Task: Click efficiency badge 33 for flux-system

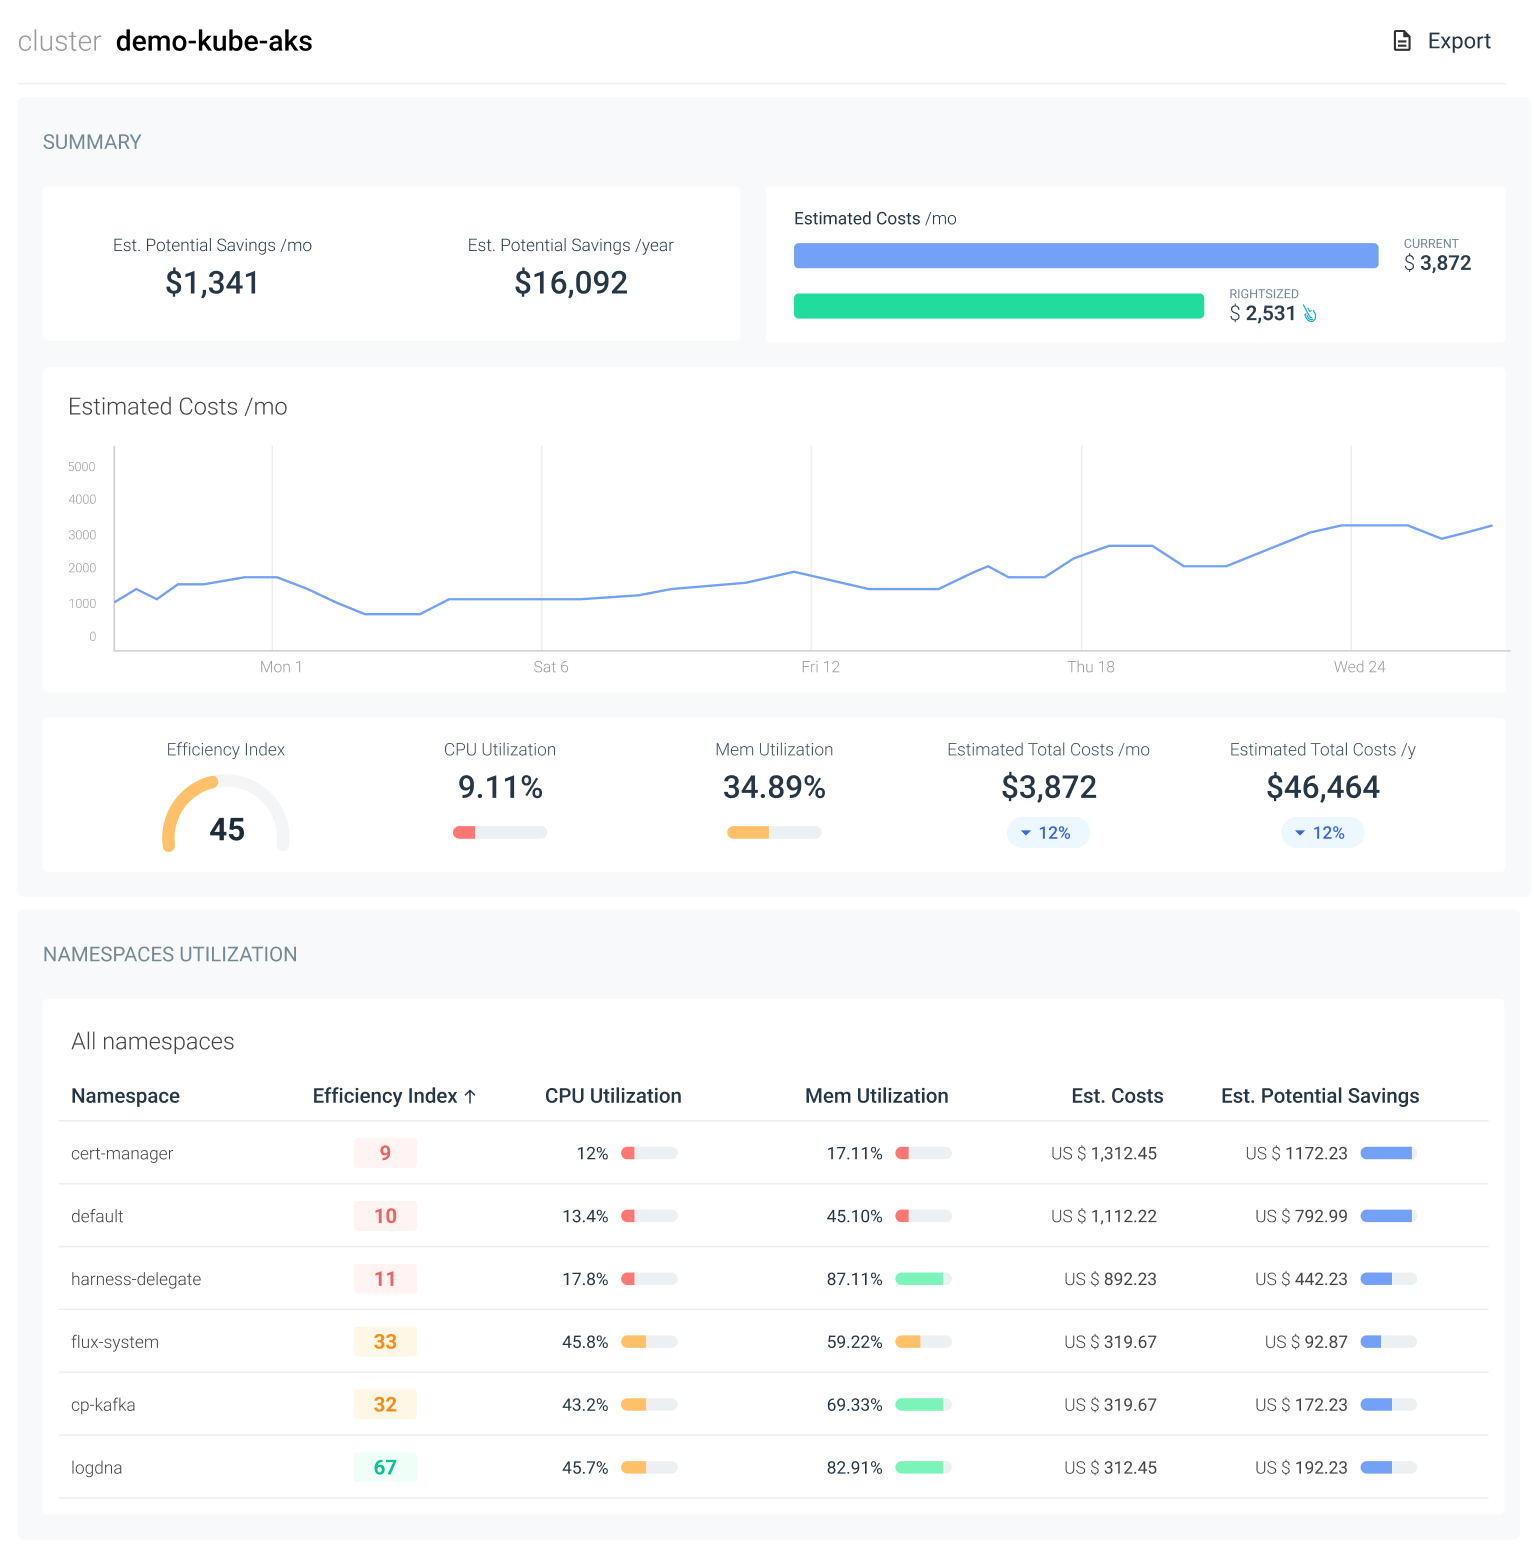Action: coord(385,1342)
